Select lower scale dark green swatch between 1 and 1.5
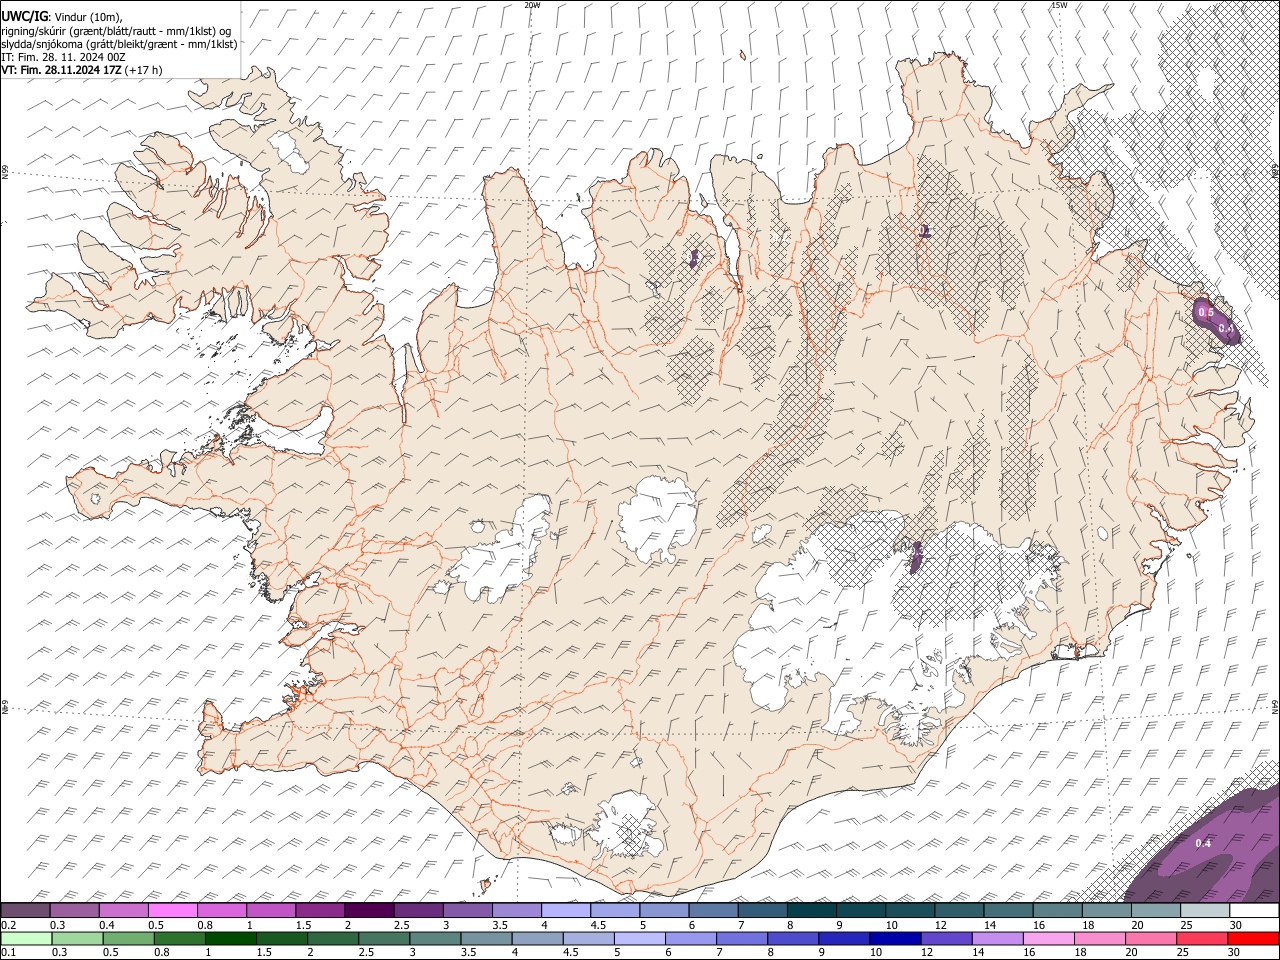The height and width of the screenshot is (960, 1280). pos(230,938)
